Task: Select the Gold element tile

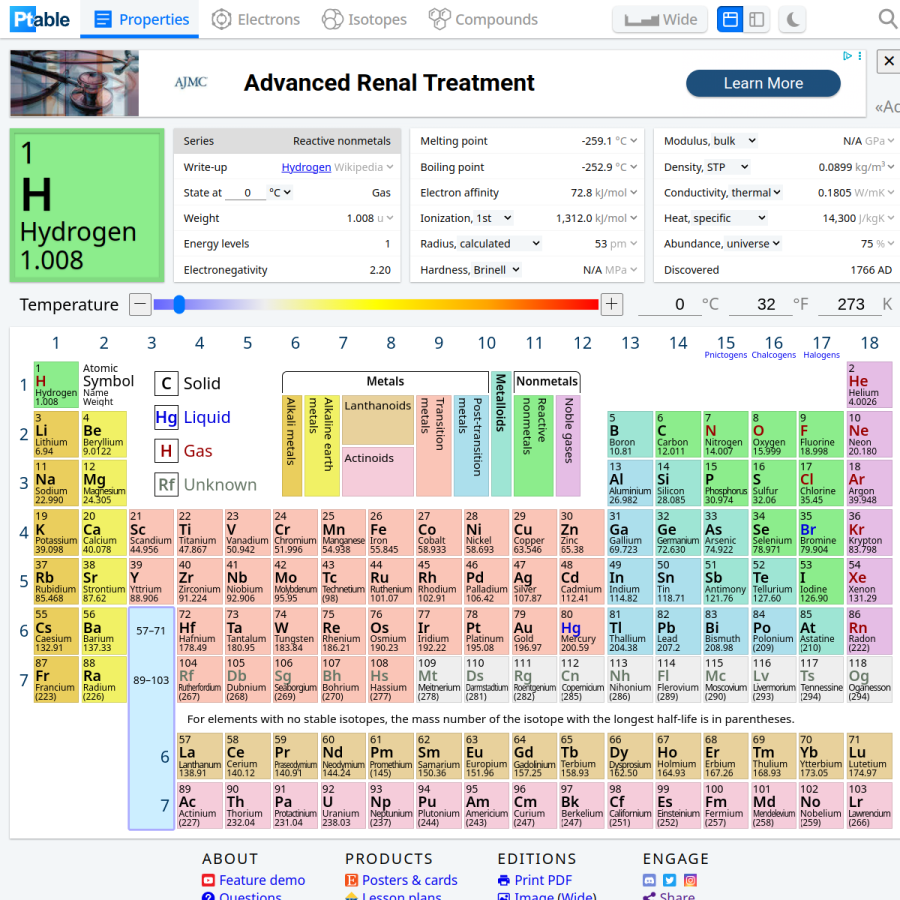Action: (534, 630)
